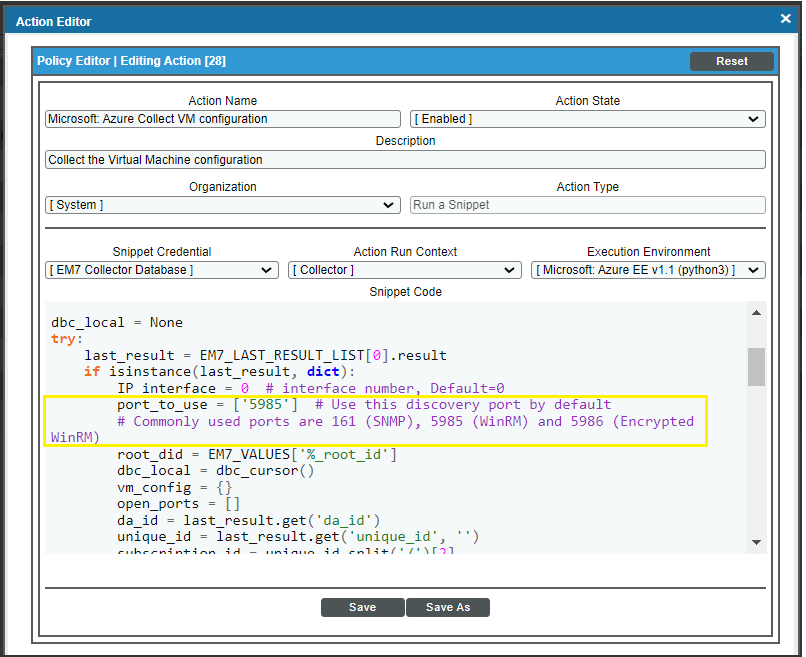Click the 'root_did = EM7_VALUES' line
Image resolution: width=806 pixels, height=657 pixels.
coord(257,454)
